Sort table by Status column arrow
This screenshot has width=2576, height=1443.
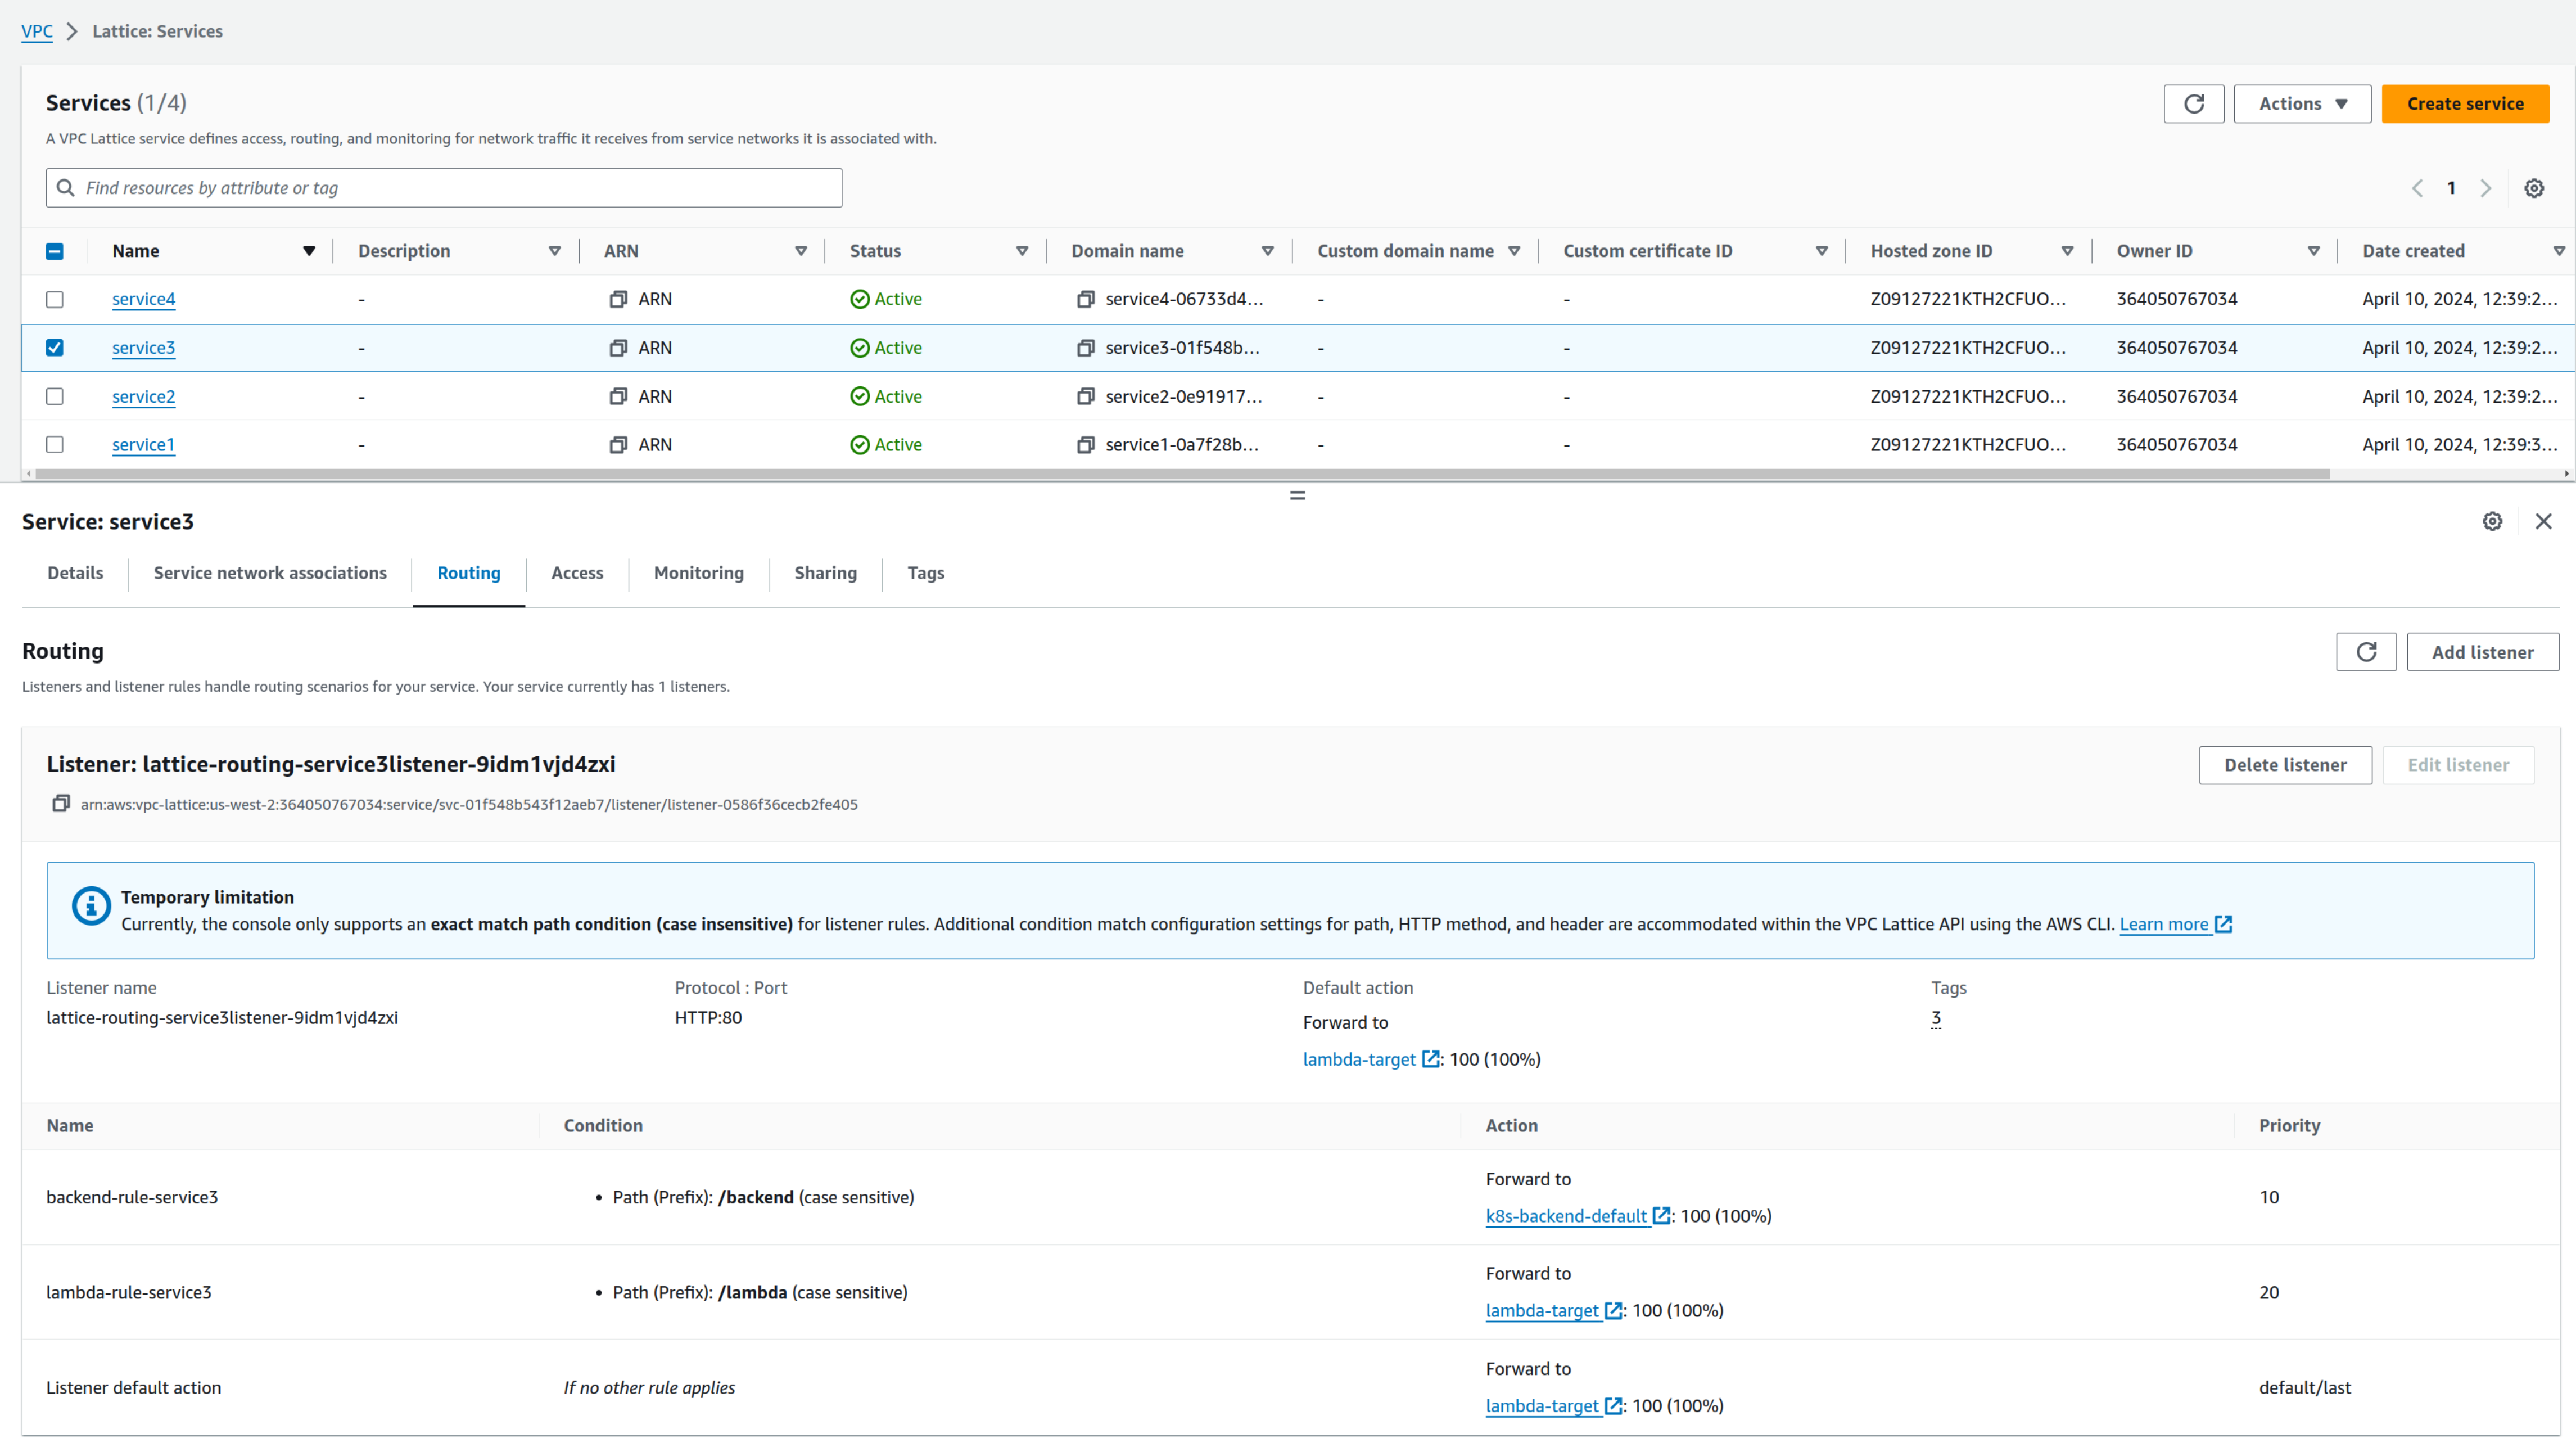point(1021,251)
